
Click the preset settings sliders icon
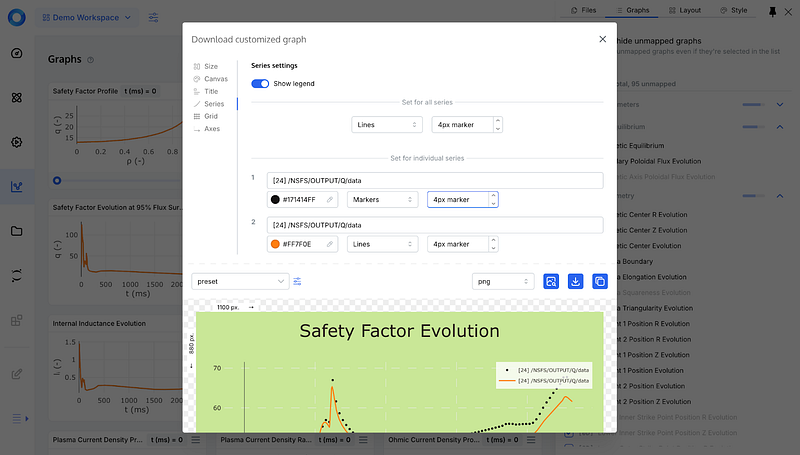tap(297, 282)
